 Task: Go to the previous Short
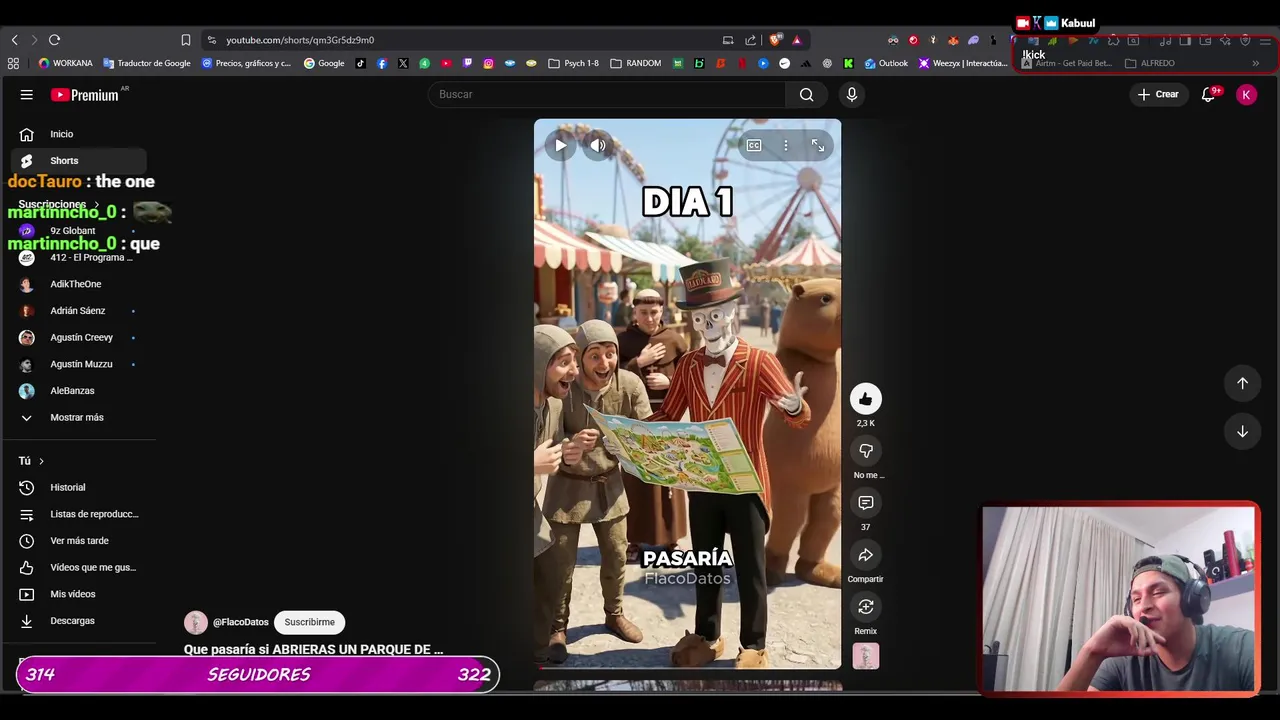1242,383
